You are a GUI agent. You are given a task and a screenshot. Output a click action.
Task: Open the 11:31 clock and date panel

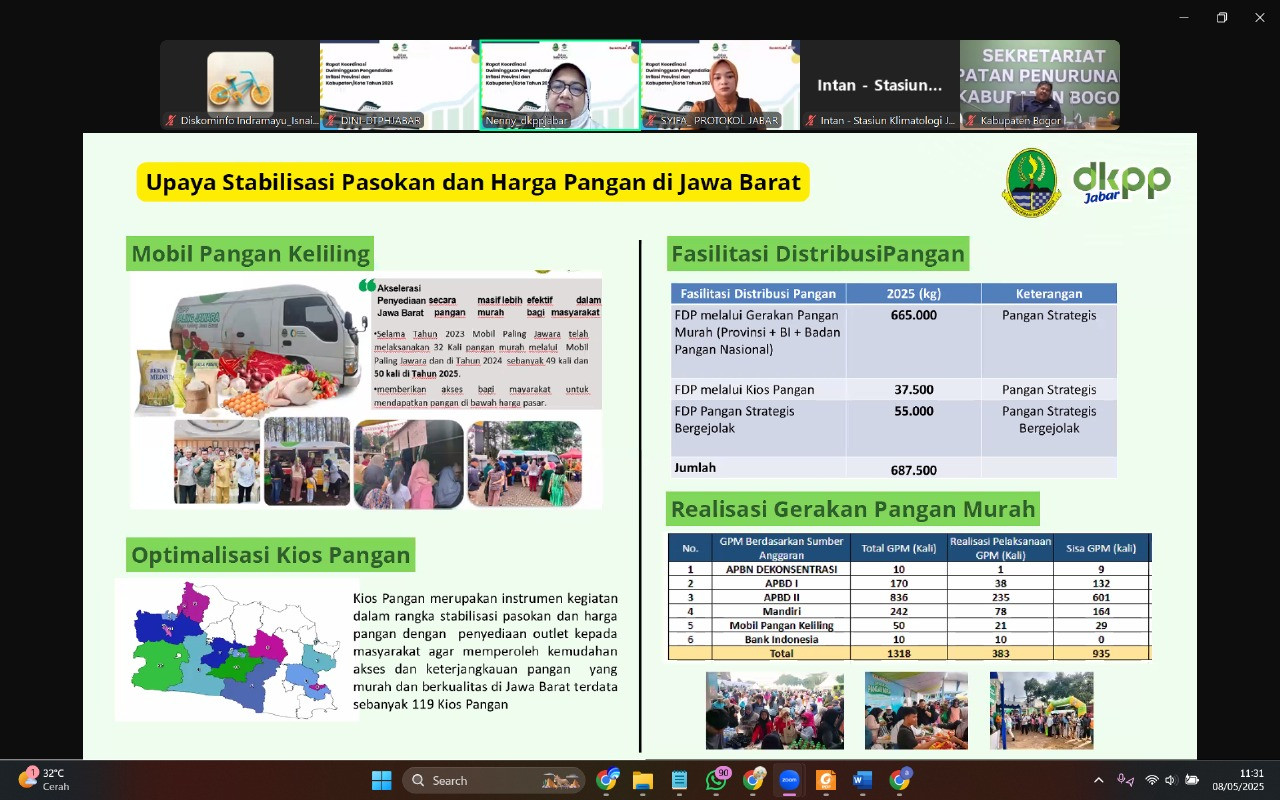tap(1238, 780)
